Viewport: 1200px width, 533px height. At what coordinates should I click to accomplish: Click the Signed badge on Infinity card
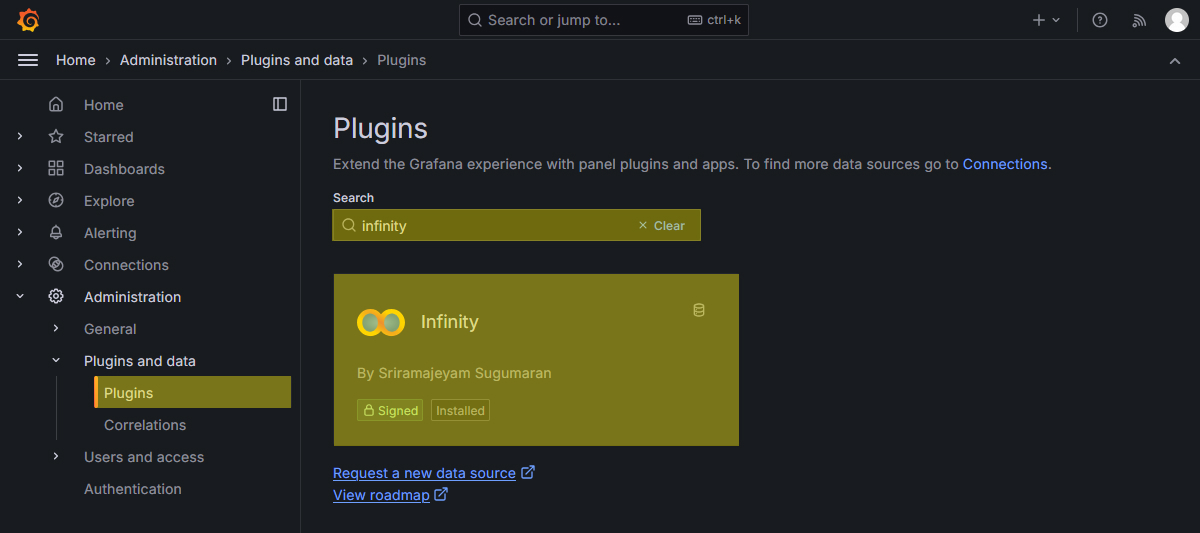(390, 410)
